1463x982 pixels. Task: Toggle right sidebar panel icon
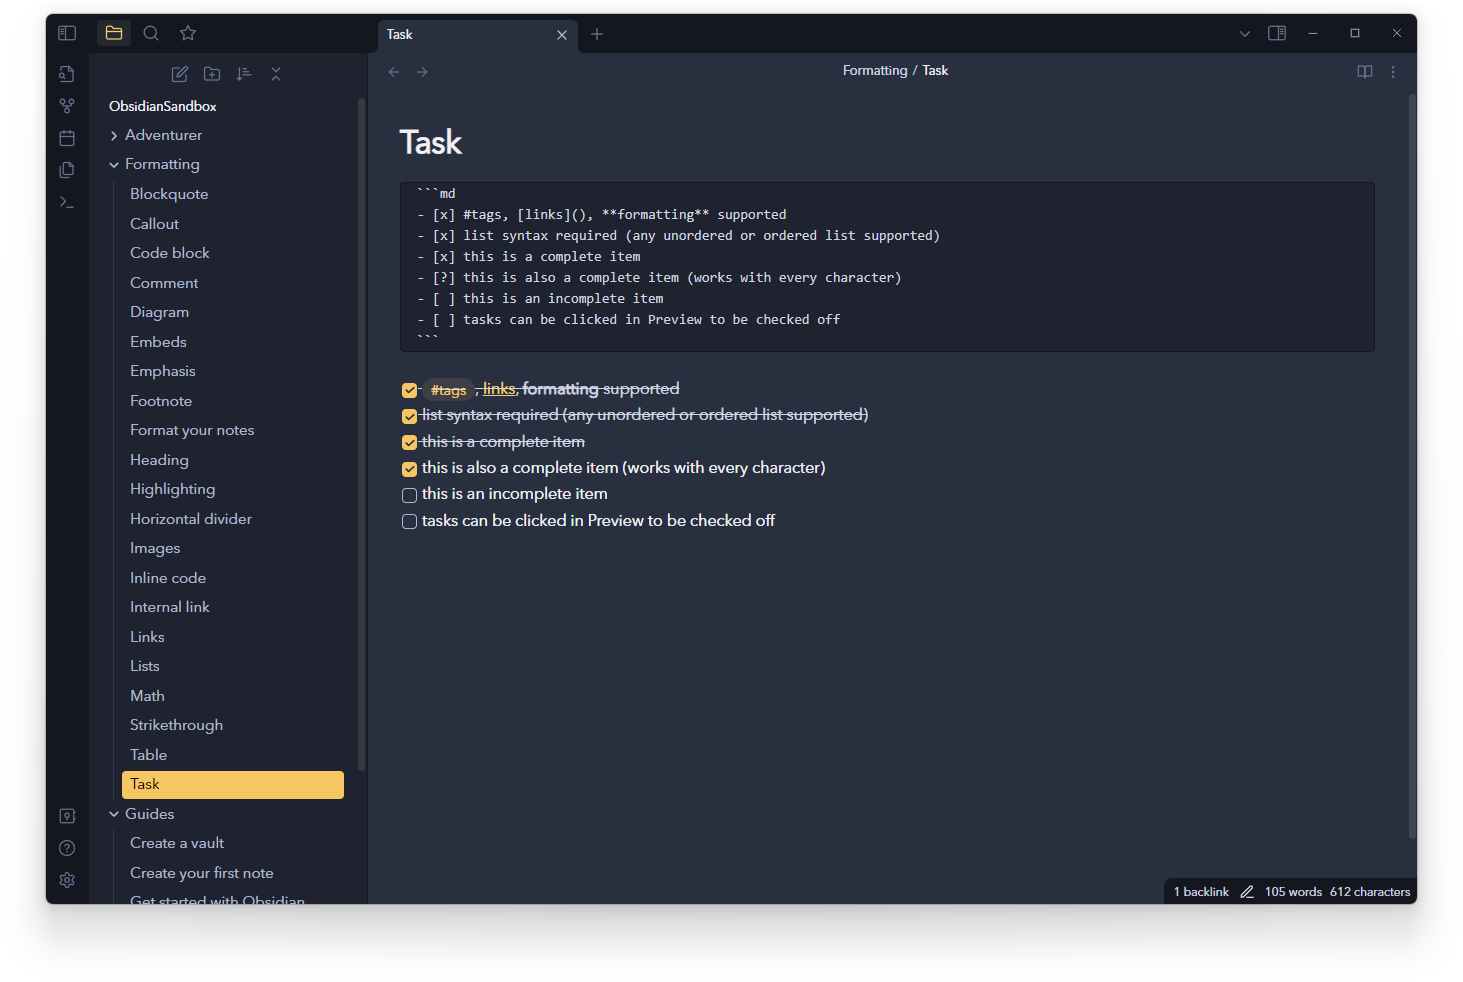click(1277, 33)
